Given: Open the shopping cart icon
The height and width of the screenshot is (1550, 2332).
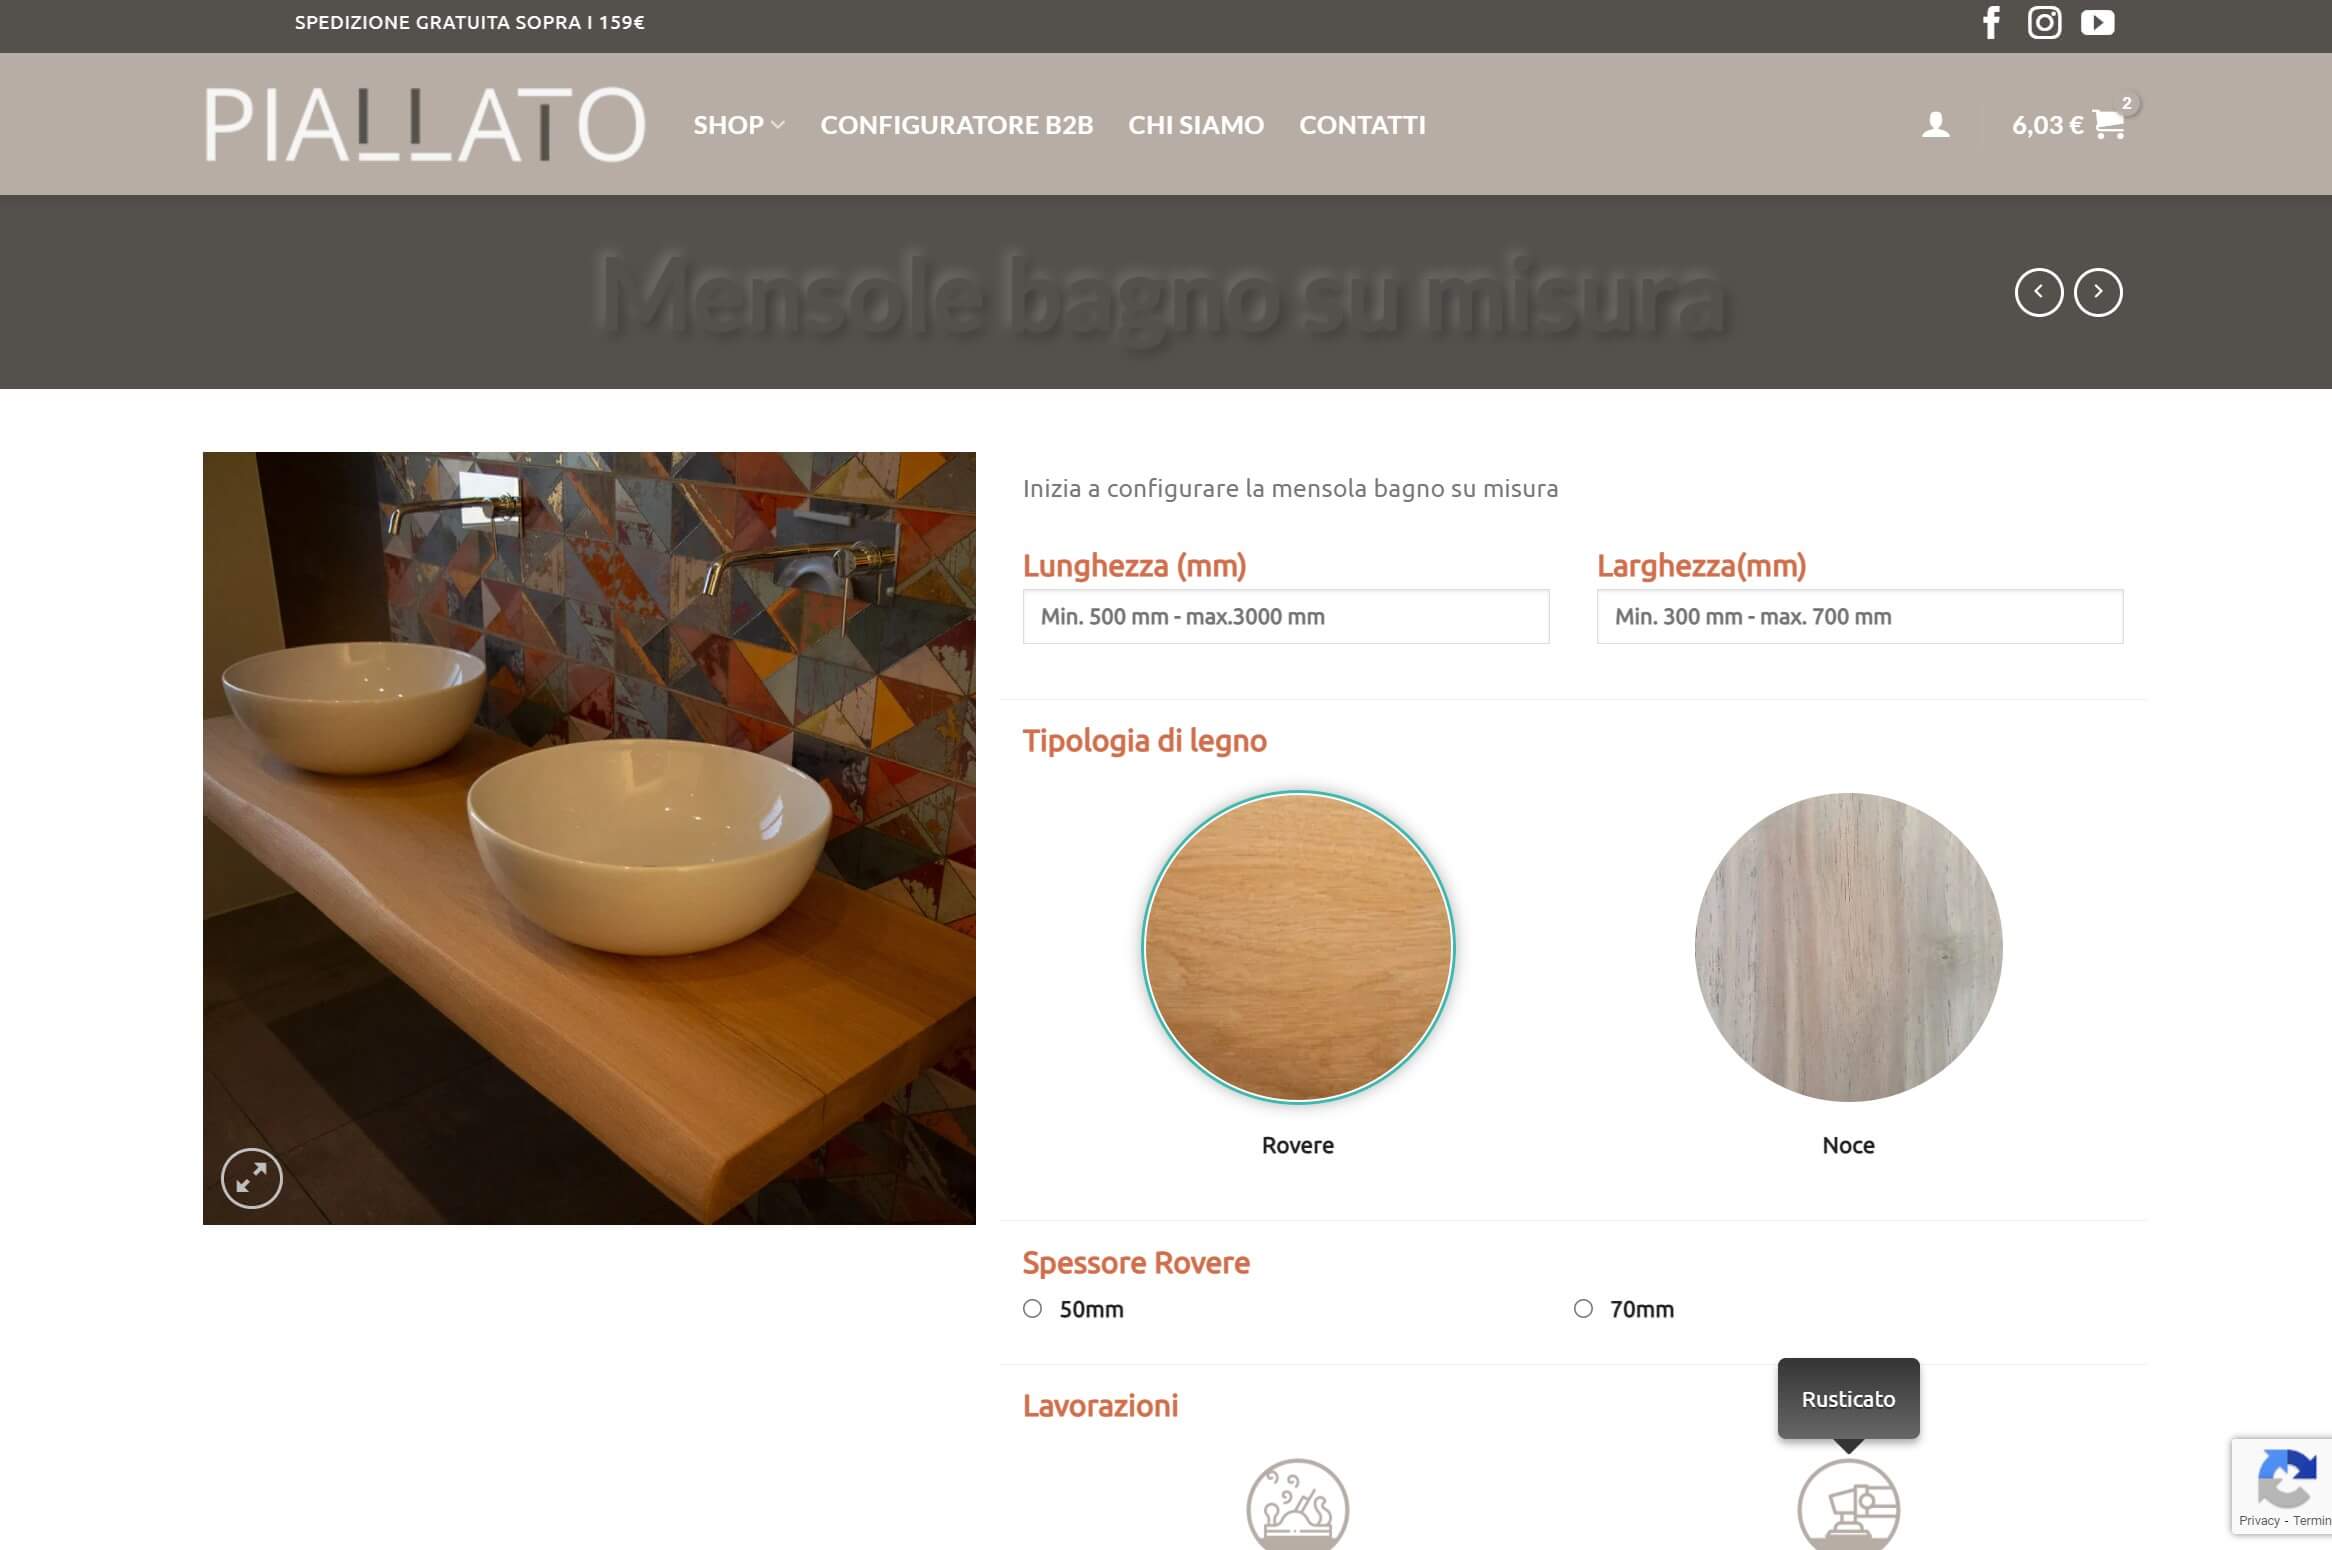Looking at the screenshot, I should pos(2108,124).
